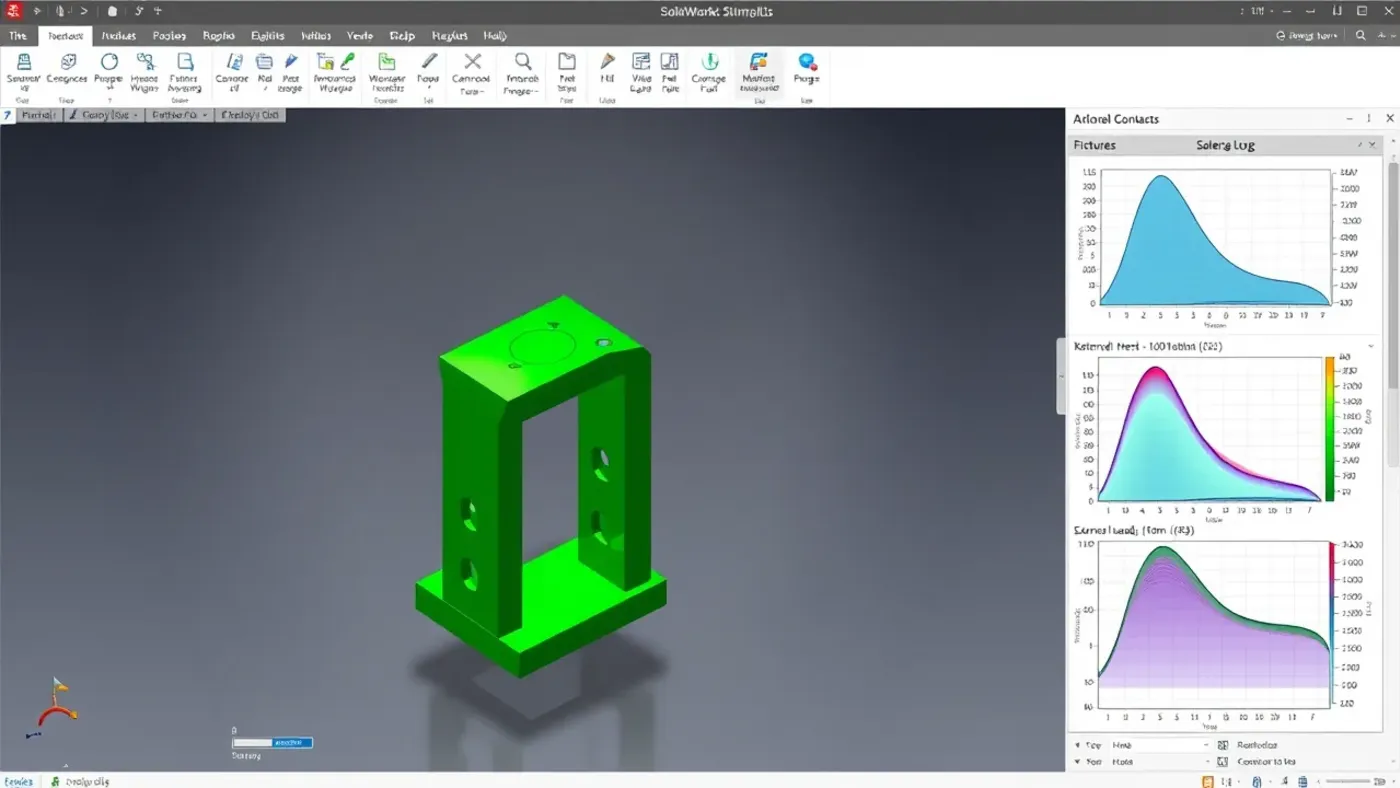Viewport: 1400px width, 788px height.
Task: Select the Fictures tab in the side panel
Action: (x=1095, y=145)
